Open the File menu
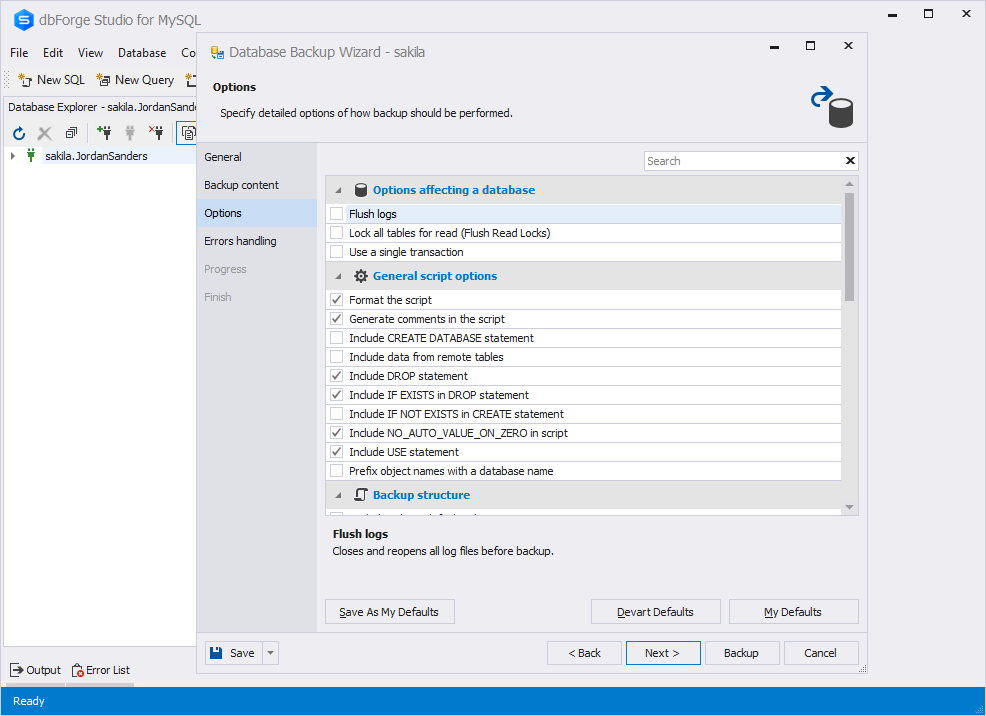Screen dimensions: 986x716 click(x=19, y=53)
